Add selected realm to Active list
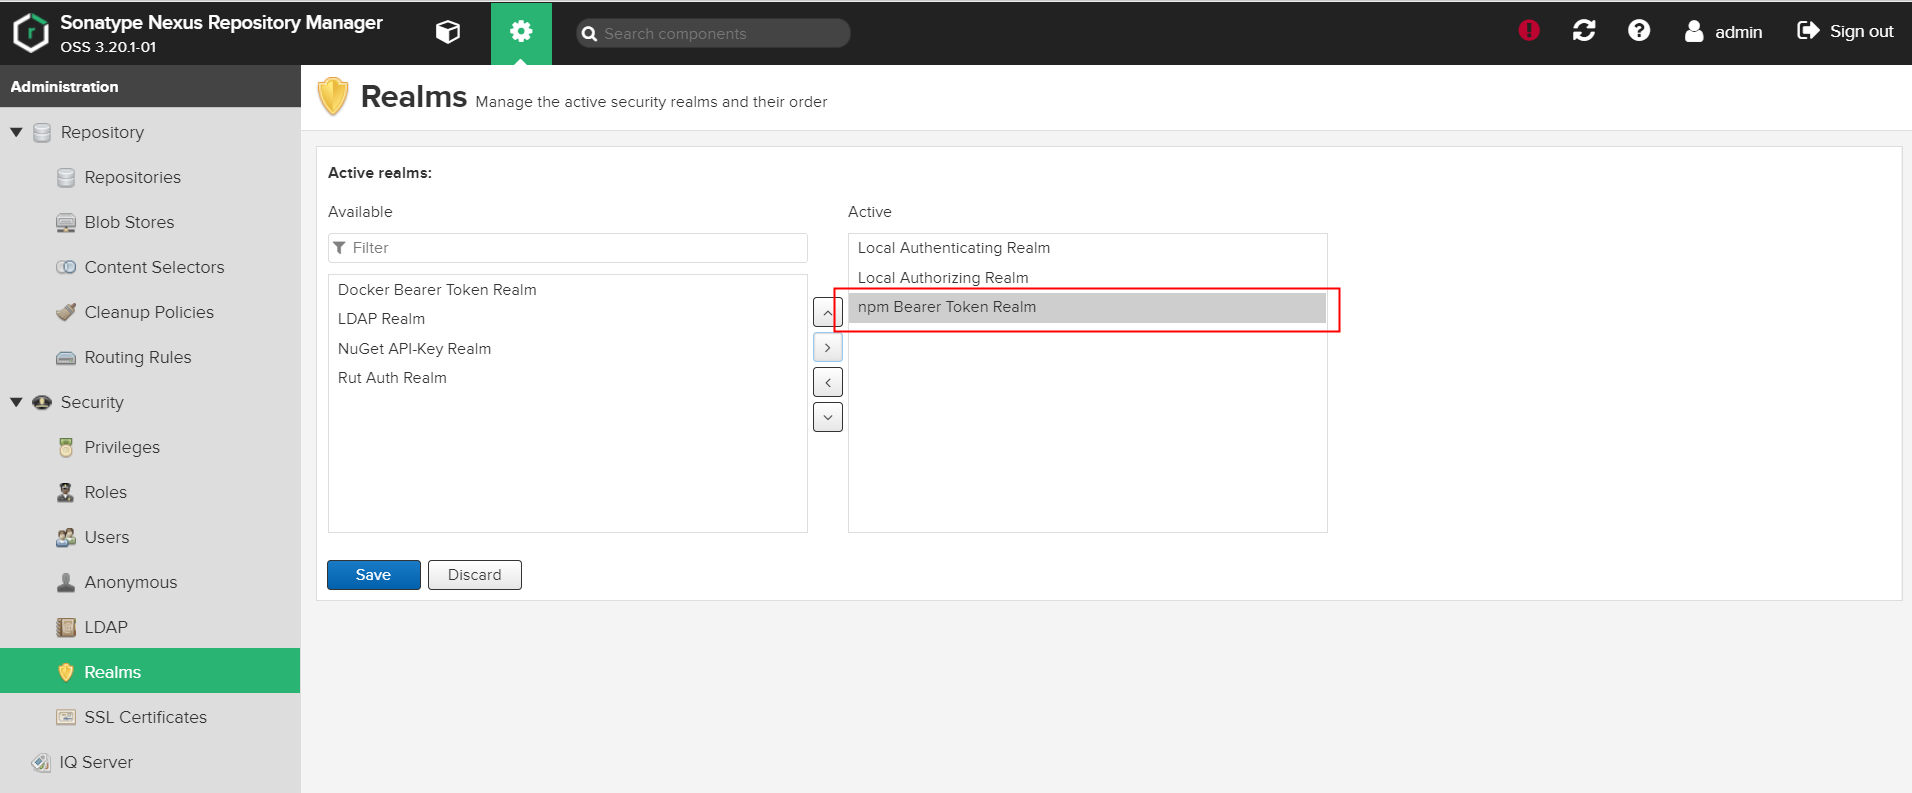1912x793 pixels. (828, 347)
